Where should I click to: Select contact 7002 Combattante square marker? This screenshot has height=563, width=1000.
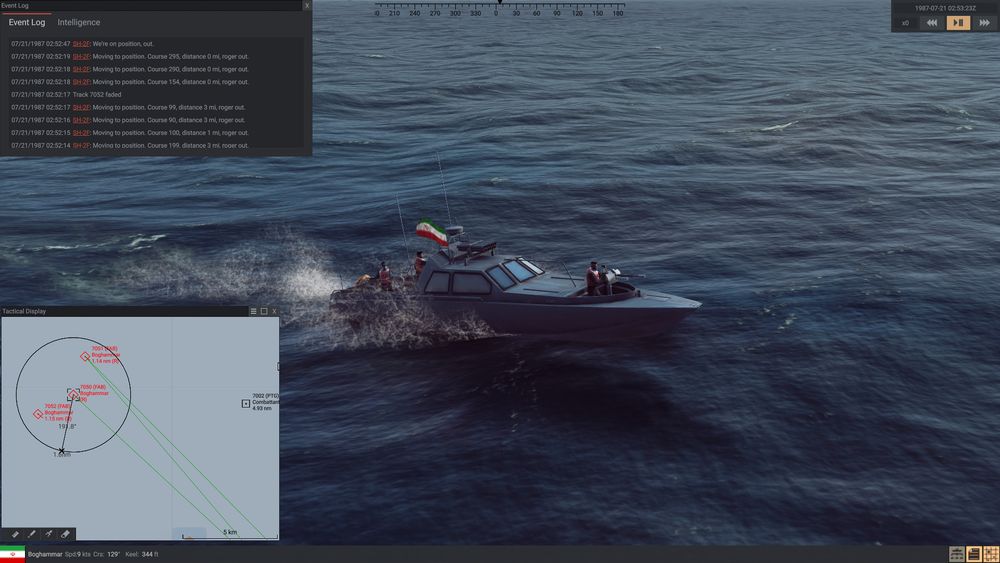pos(246,404)
